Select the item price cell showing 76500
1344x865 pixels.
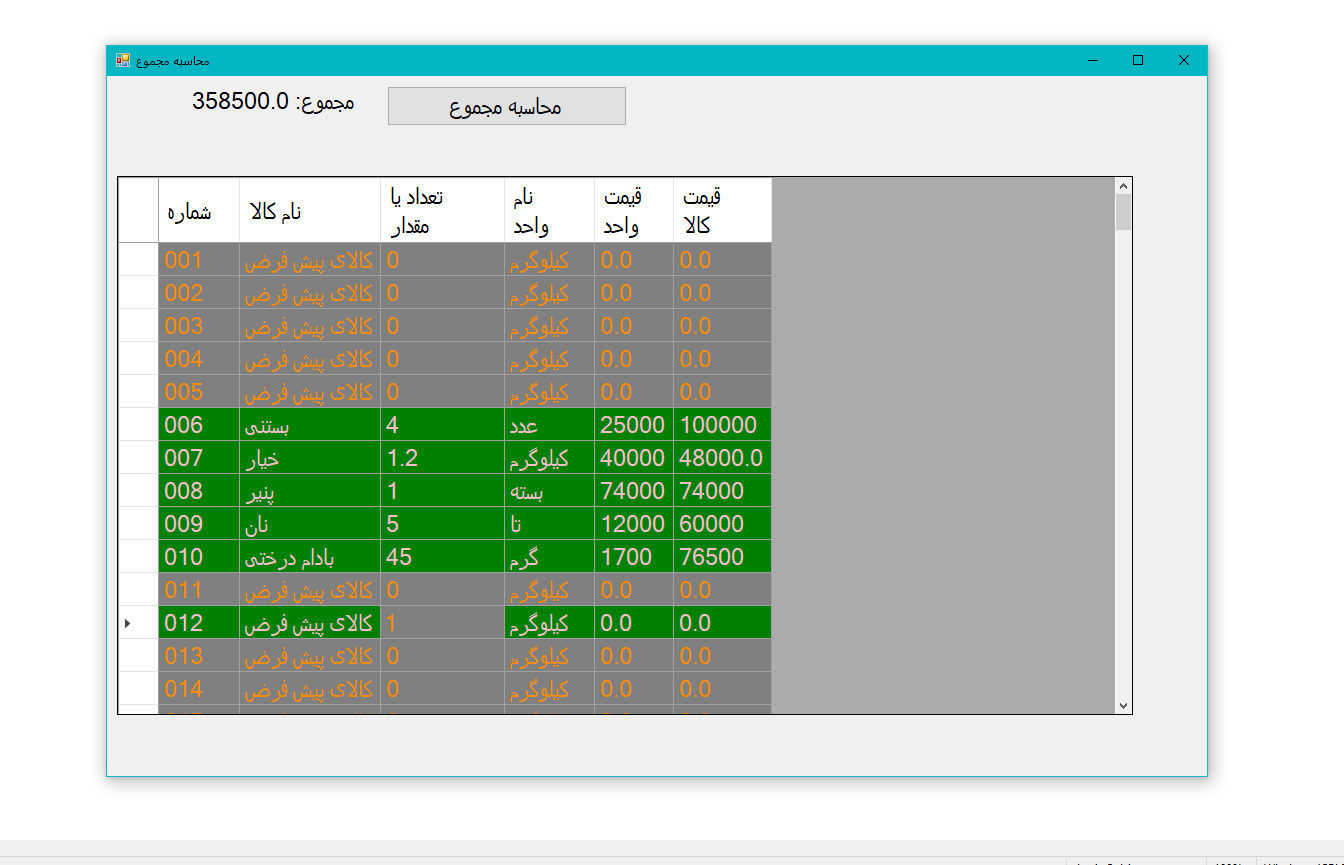722,557
